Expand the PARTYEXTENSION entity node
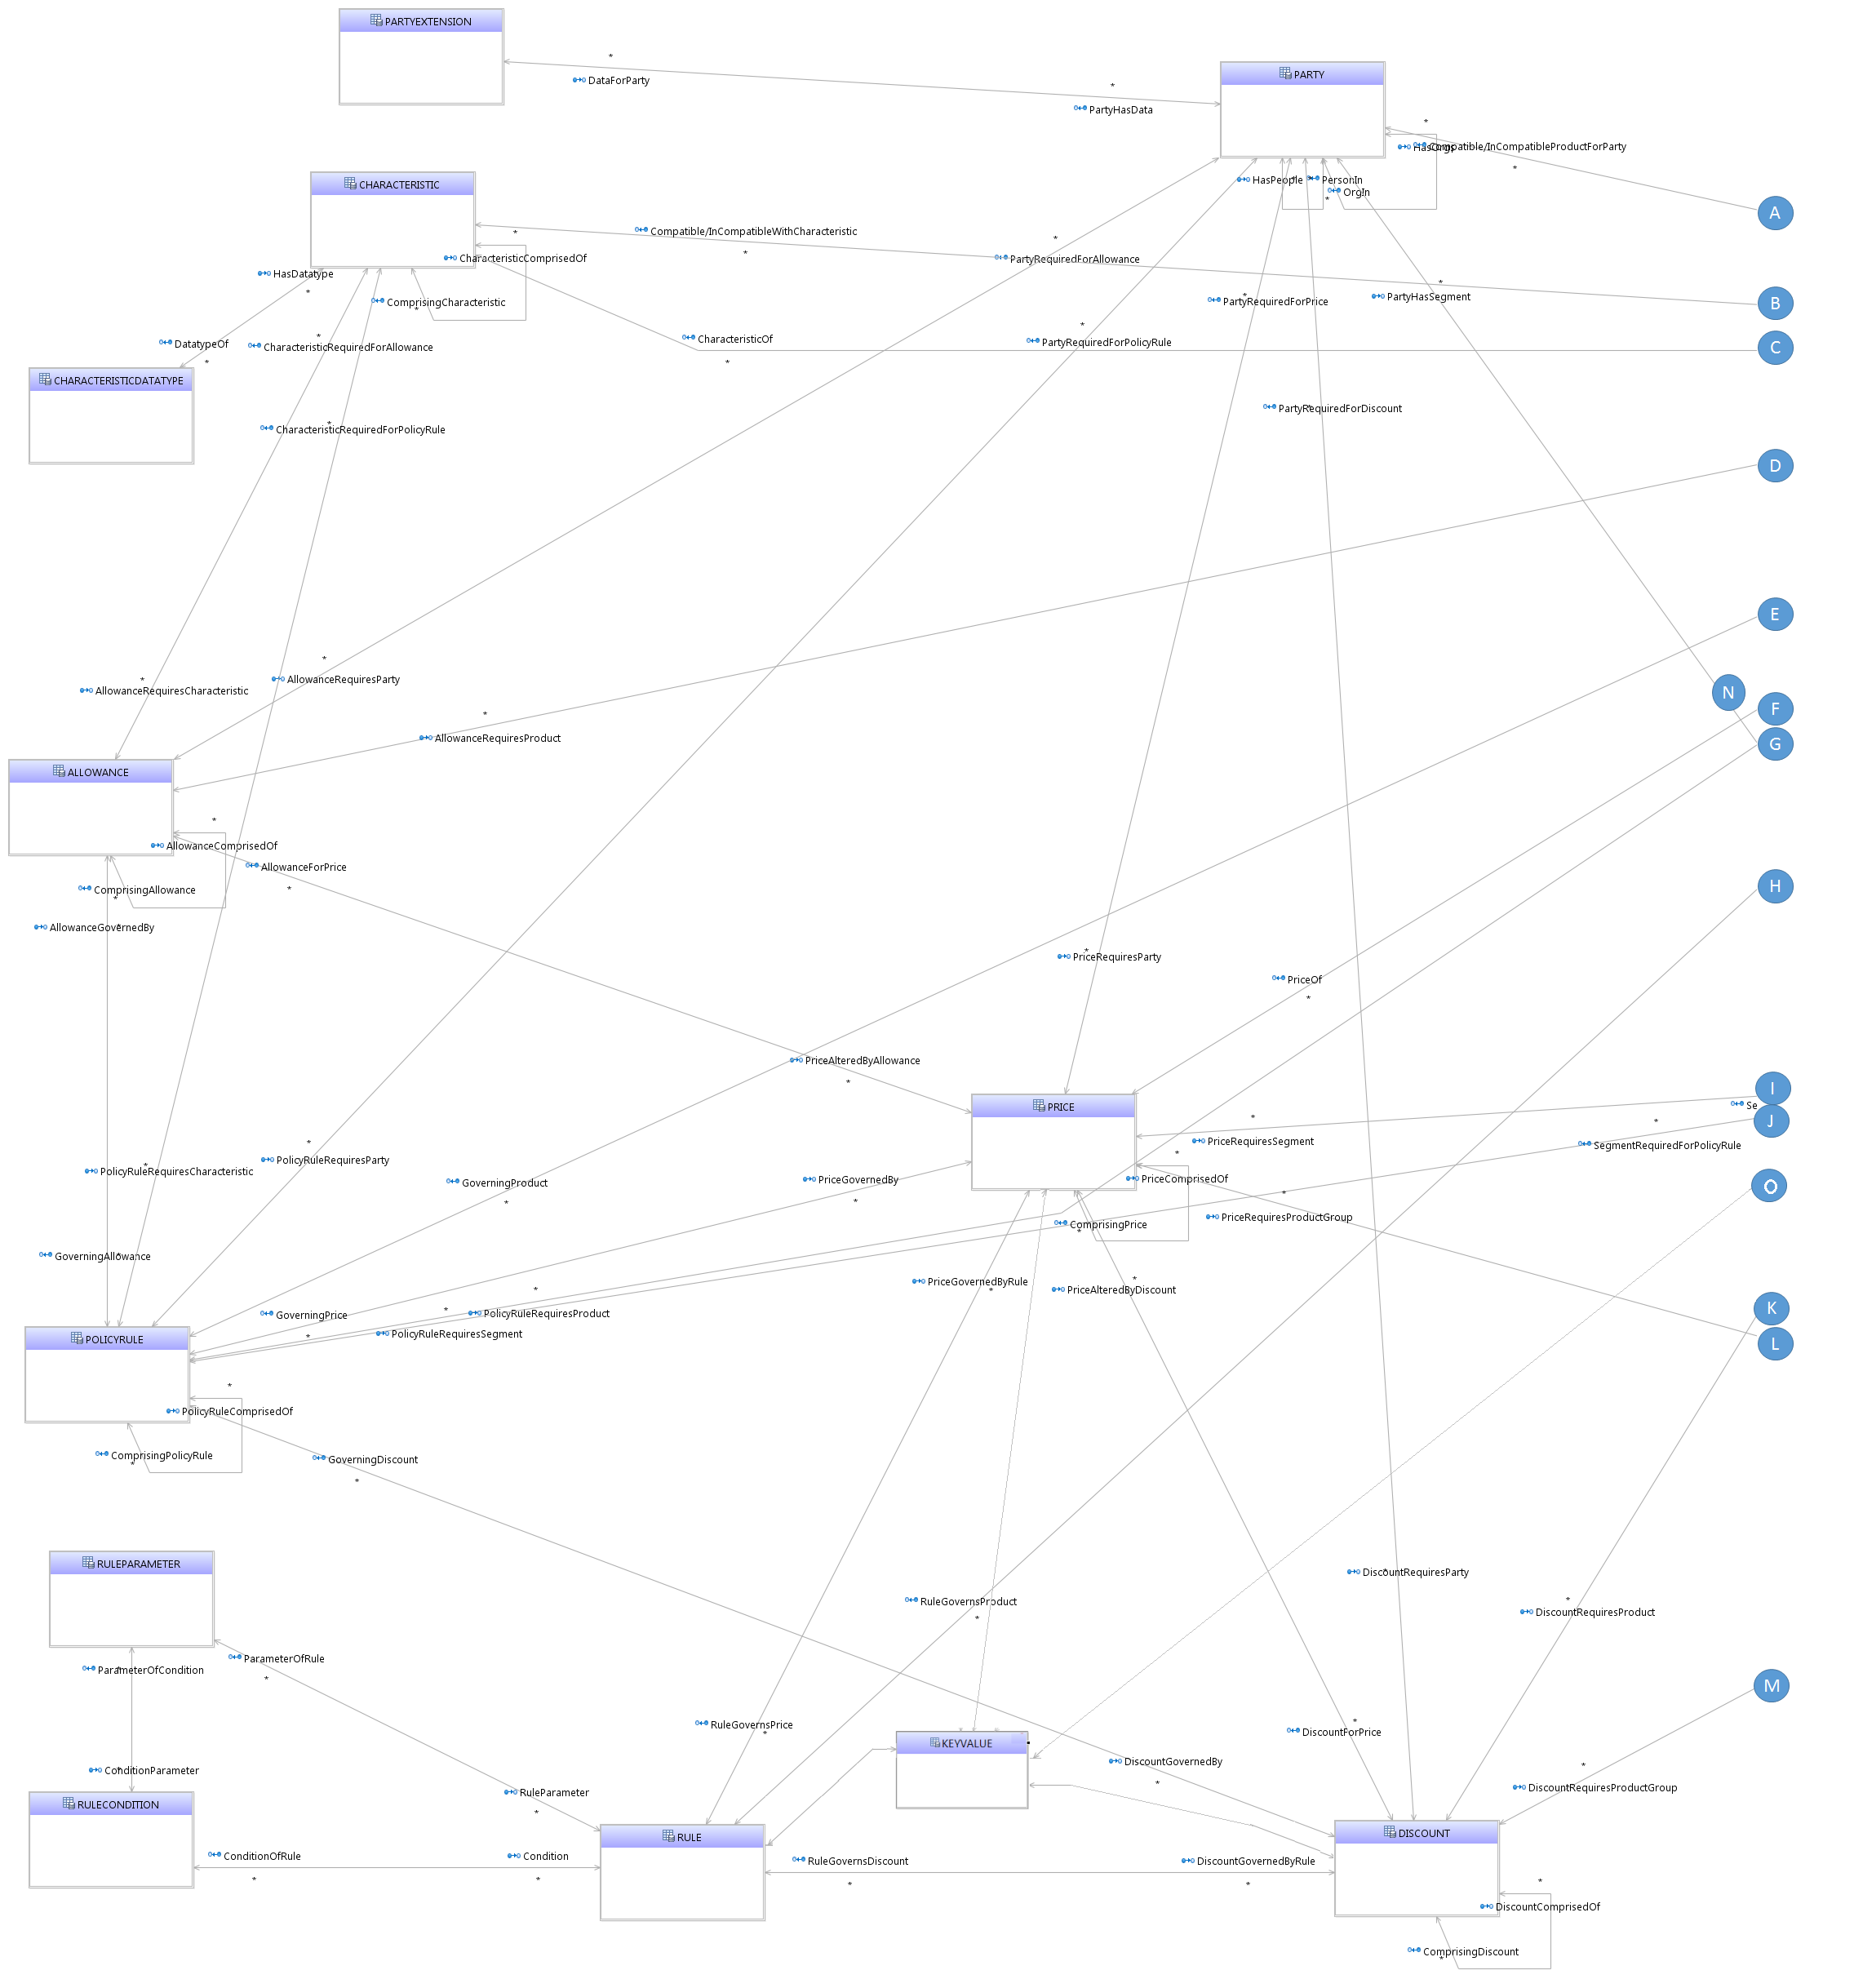Screen dimensions: 1854x1988 pyautogui.click(x=425, y=28)
